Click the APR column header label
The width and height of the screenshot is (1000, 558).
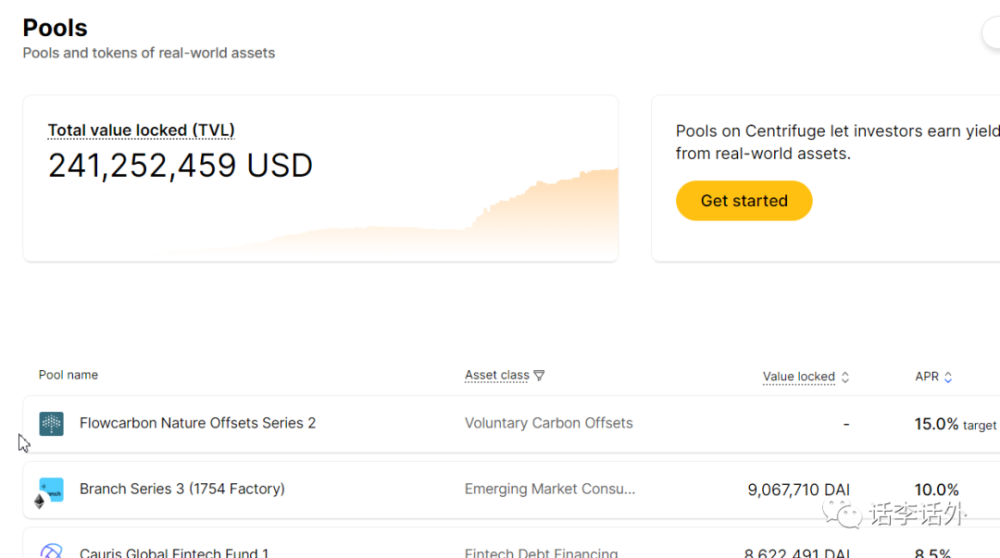click(927, 377)
